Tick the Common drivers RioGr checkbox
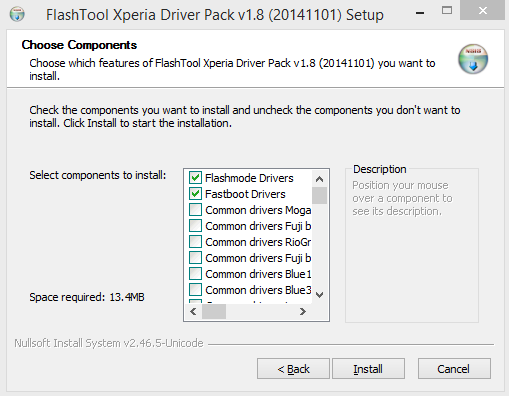The image size is (509, 396). 195,242
